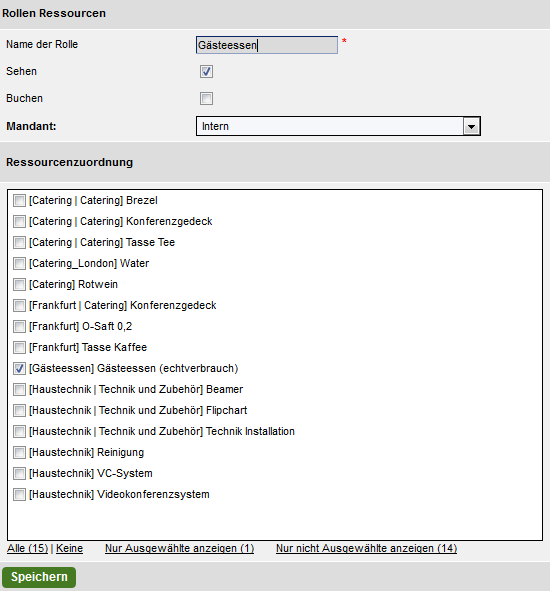Save the role with Speichern button
The height and width of the screenshot is (591, 550).
(39, 577)
